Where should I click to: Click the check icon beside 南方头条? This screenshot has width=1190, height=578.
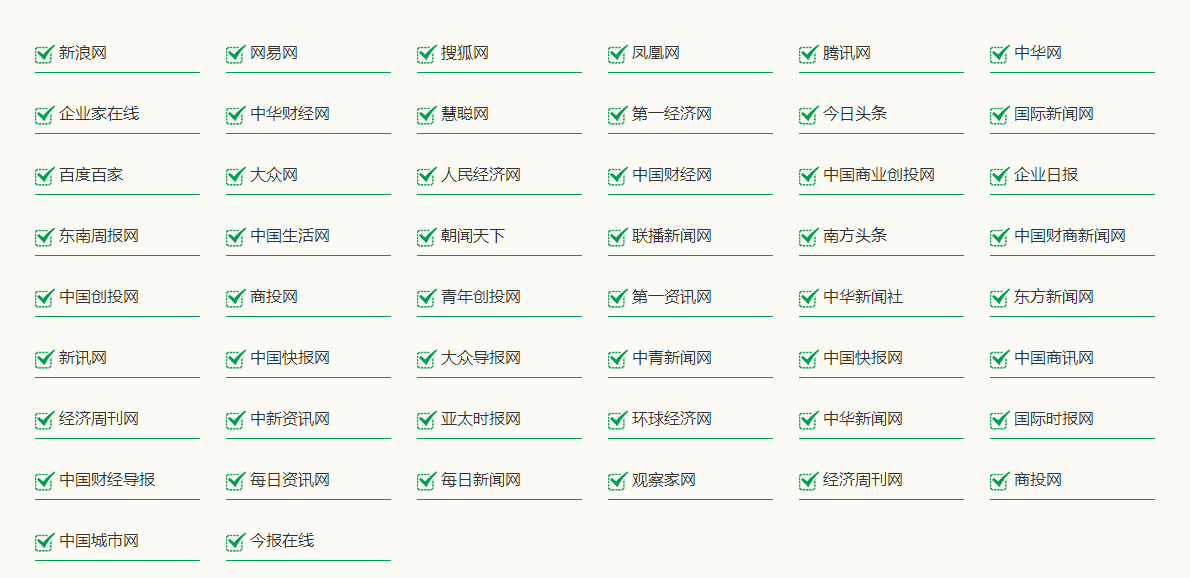pos(808,237)
